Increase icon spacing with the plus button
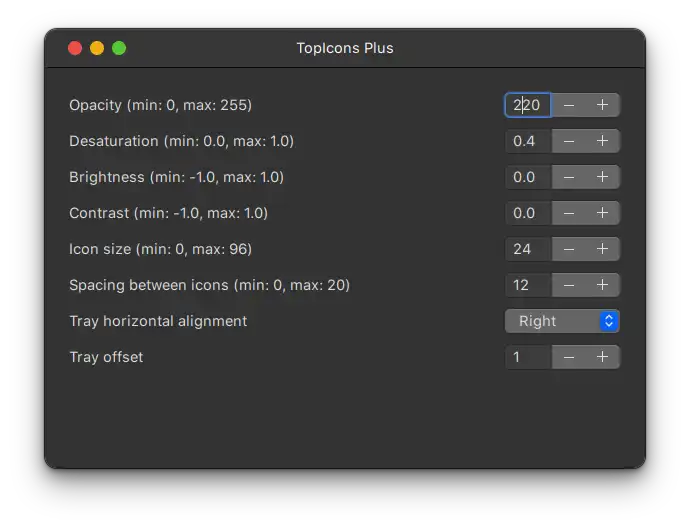 pyautogui.click(x=602, y=285)
